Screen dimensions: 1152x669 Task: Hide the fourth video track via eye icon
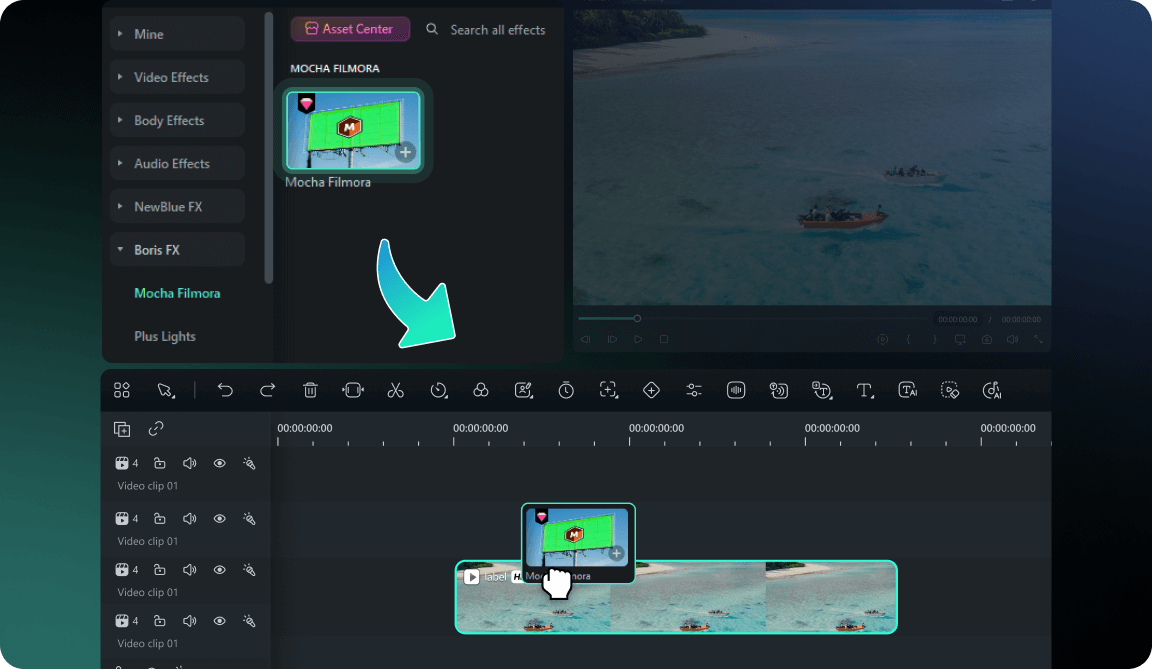pyautogui.click(x=219, y=621)
